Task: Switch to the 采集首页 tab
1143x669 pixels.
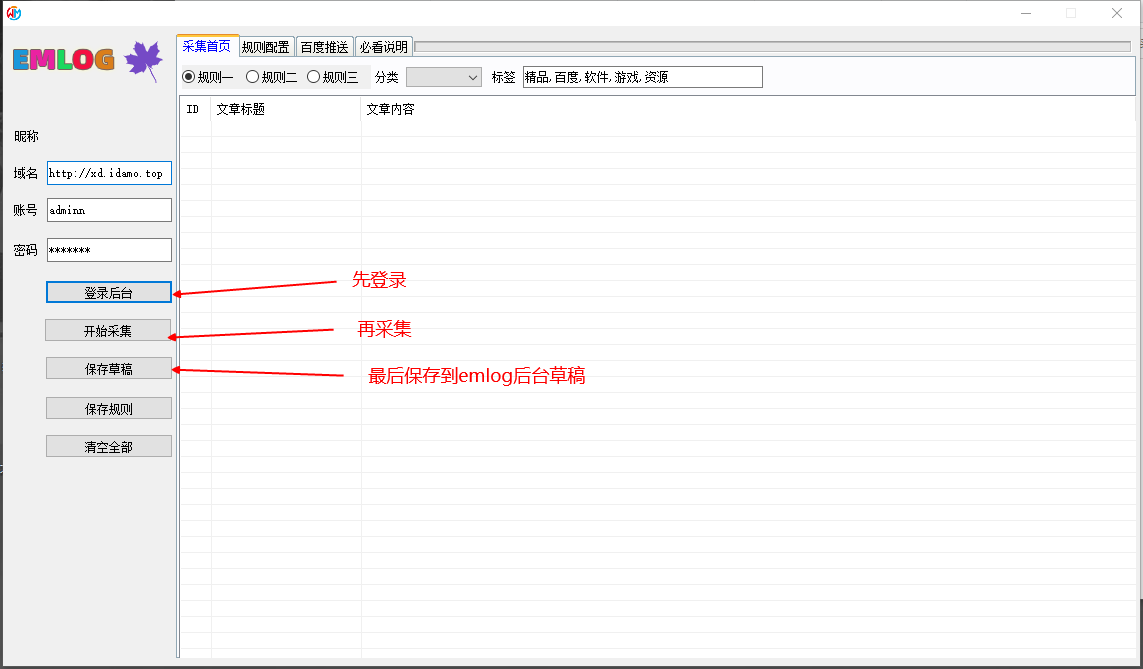Action: pos(207,46)
